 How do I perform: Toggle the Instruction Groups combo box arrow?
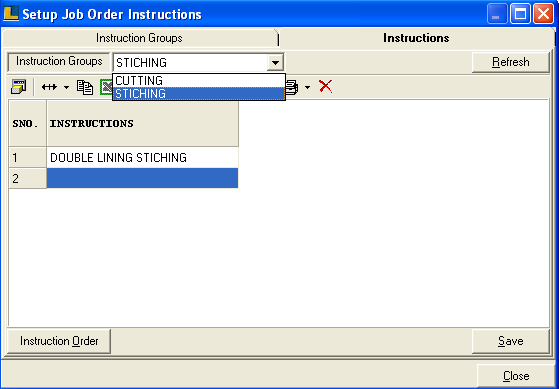[275, 63]
